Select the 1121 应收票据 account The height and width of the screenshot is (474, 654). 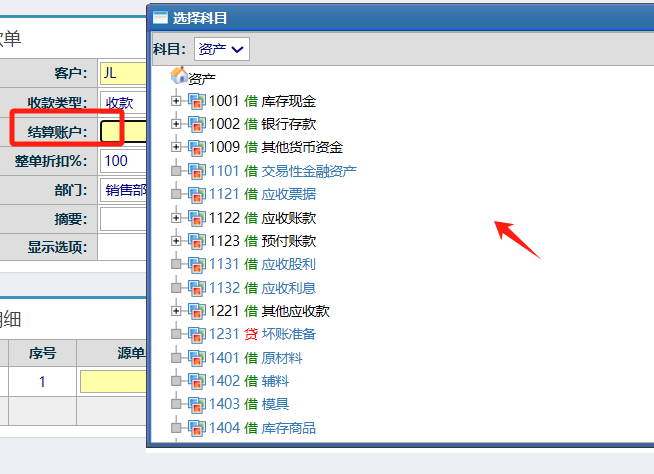(262, 194)
